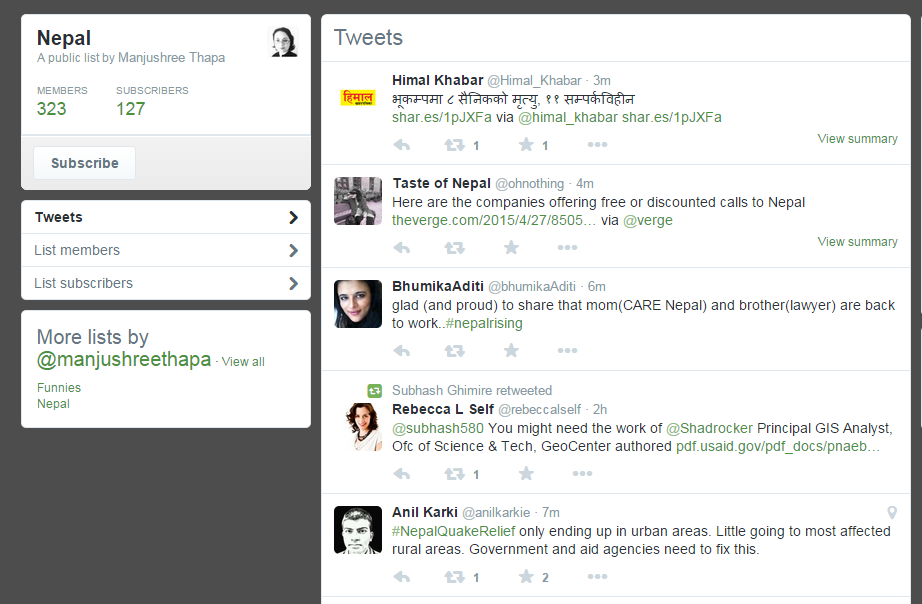
Task: Open the first shar.es/1pJXFa link
Action: pyautogui.click(x=442, y=118)
